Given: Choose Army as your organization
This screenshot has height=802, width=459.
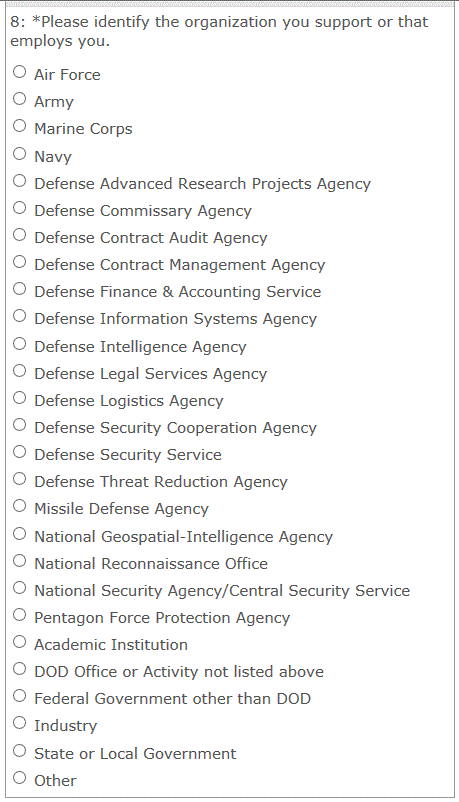Looking at the screenshot, I should click(19, 99).
